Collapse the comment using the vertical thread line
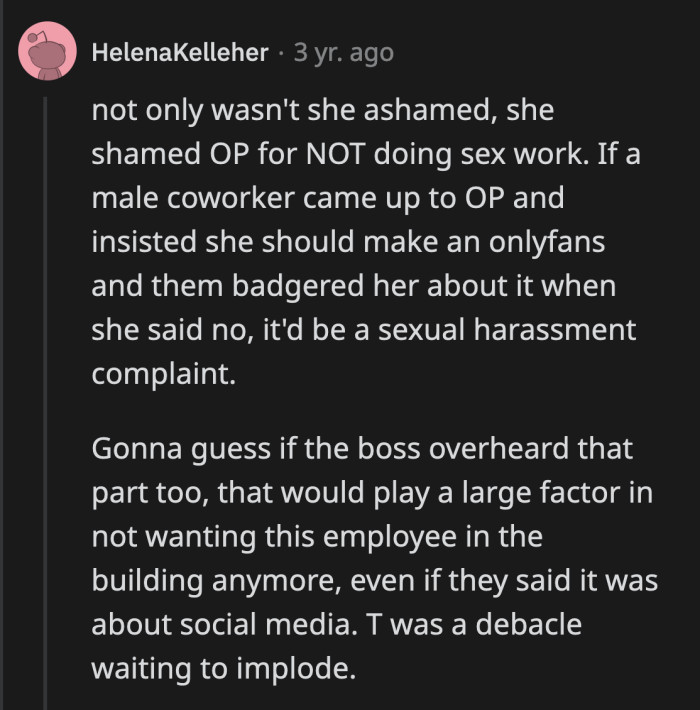 pyautogui.click(x=46, y=400)
